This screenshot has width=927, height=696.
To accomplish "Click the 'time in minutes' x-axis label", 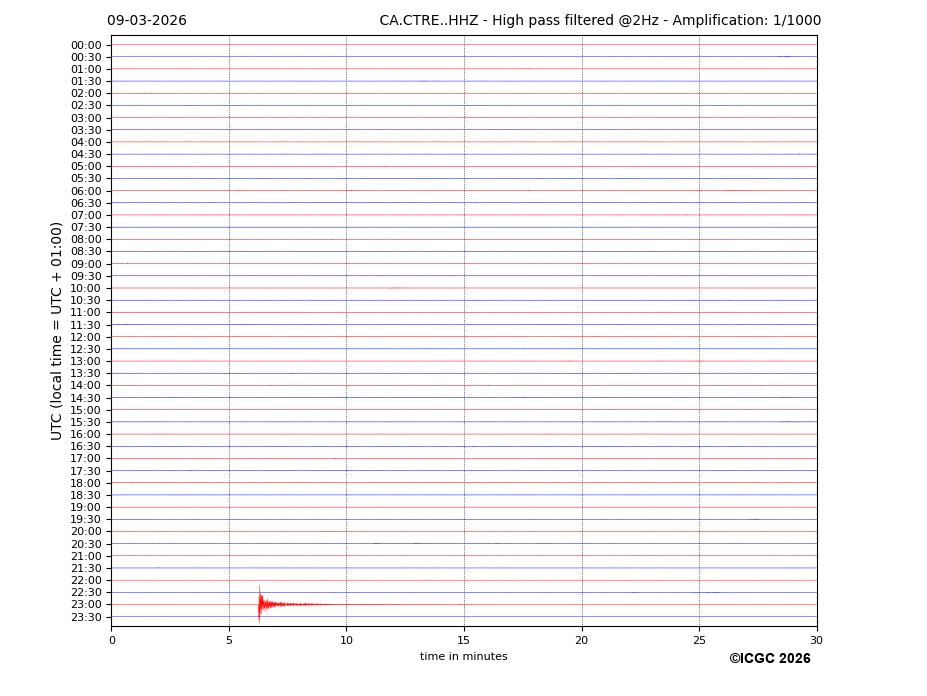I will point(463,657).
